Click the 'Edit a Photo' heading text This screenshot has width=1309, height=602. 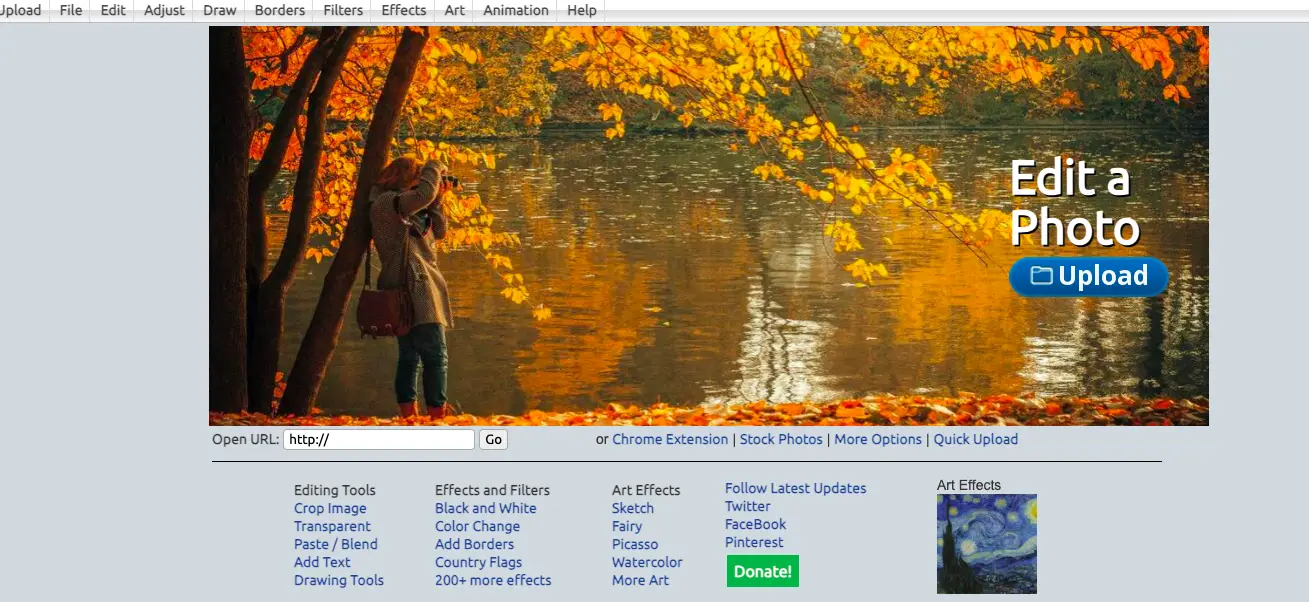click(1074, 203)
